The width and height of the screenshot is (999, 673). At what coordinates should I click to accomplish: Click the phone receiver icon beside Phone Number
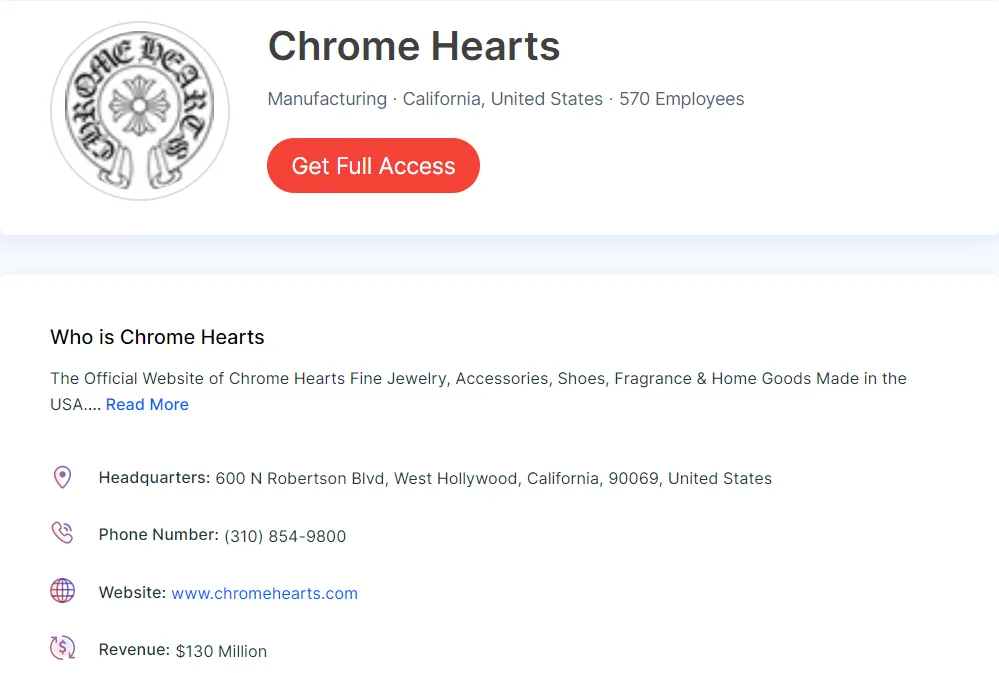pyautogui.click(x=62, y=533)
